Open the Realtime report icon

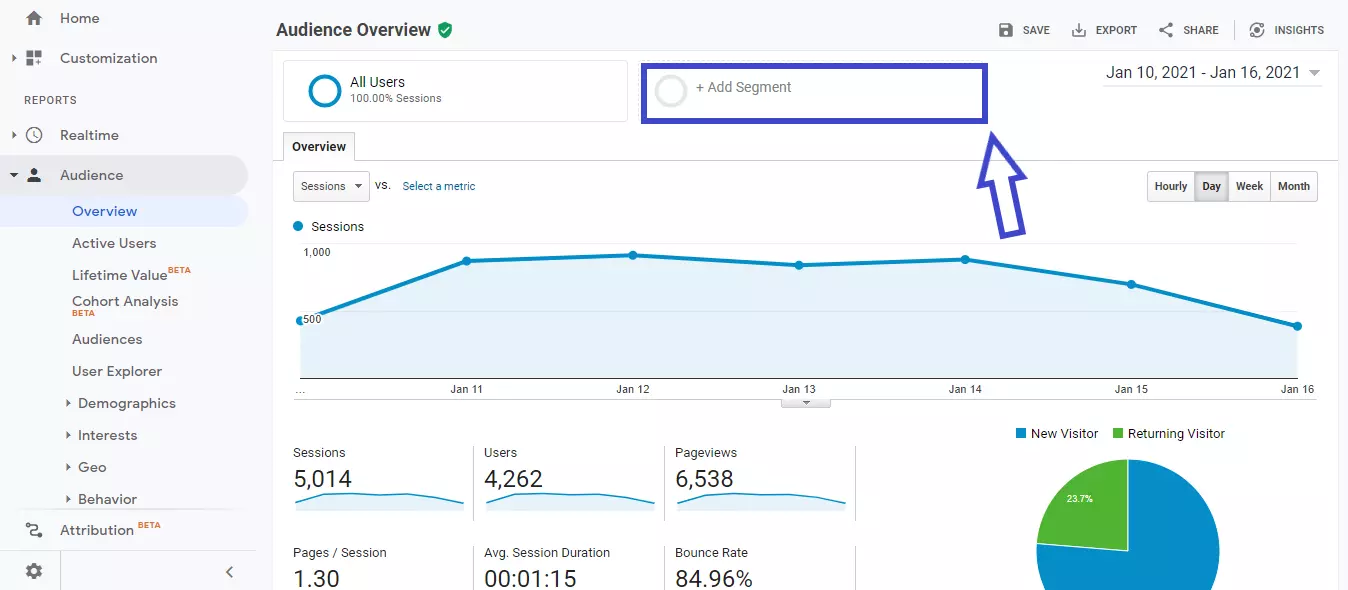click(x=32, y=135)
